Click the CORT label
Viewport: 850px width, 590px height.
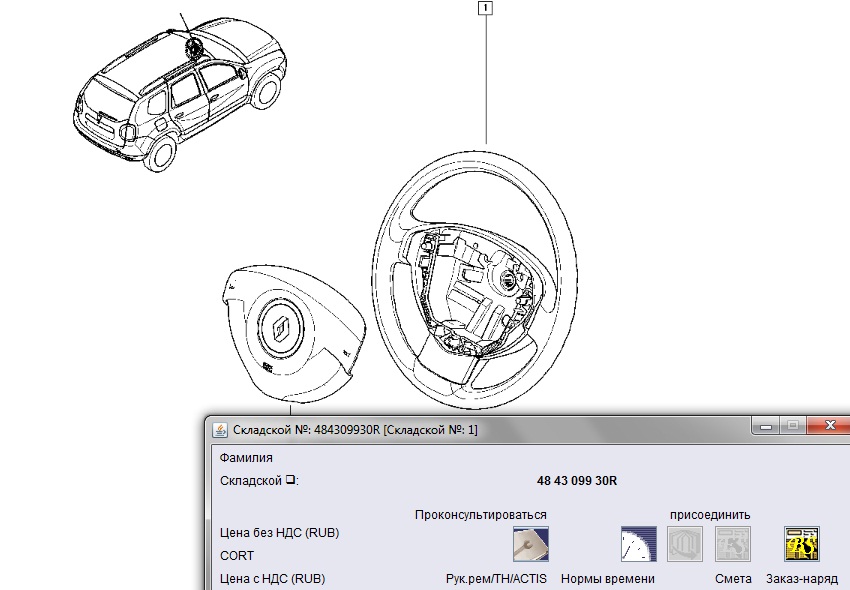[237, 556]
